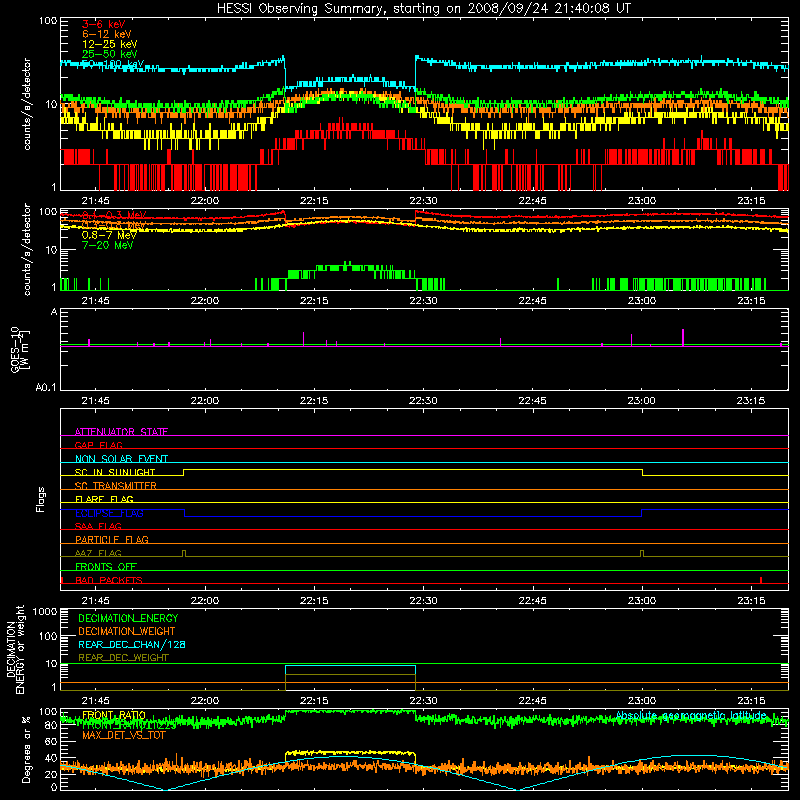Screen dimensions: 800x800
Task: Click '22:45' tick under the MeV panel
Action: point(532,301)
